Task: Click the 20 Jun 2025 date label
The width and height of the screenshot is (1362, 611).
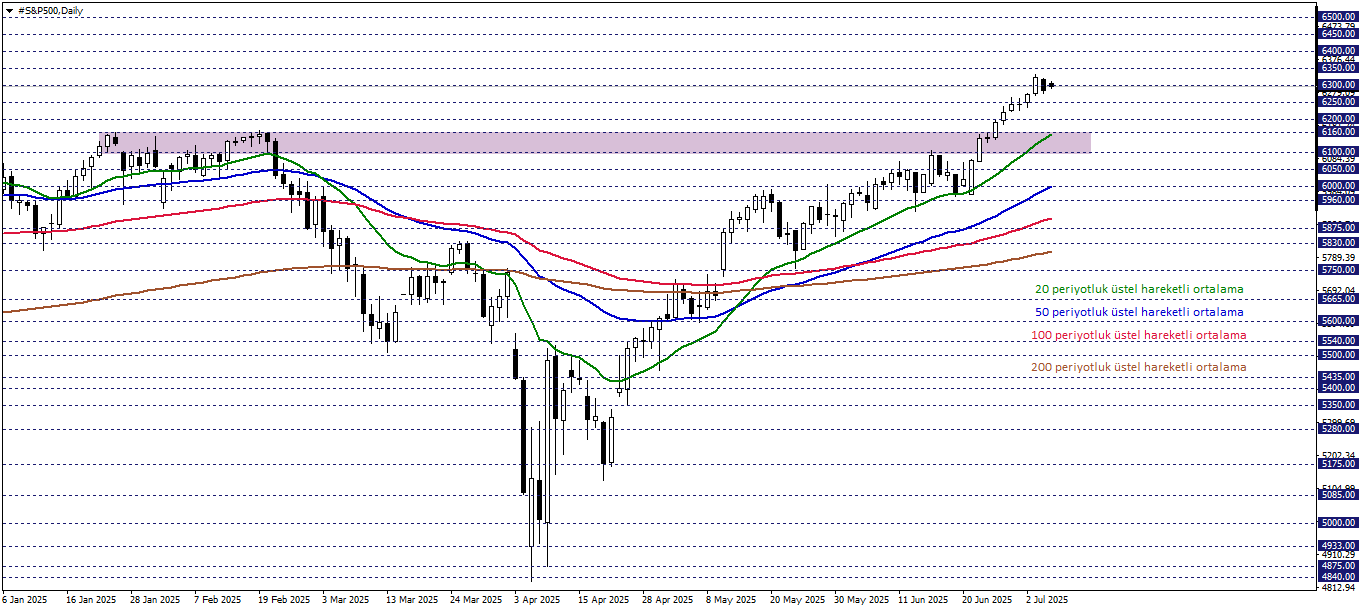Action: pyautogui.click(x=987, y=600)
